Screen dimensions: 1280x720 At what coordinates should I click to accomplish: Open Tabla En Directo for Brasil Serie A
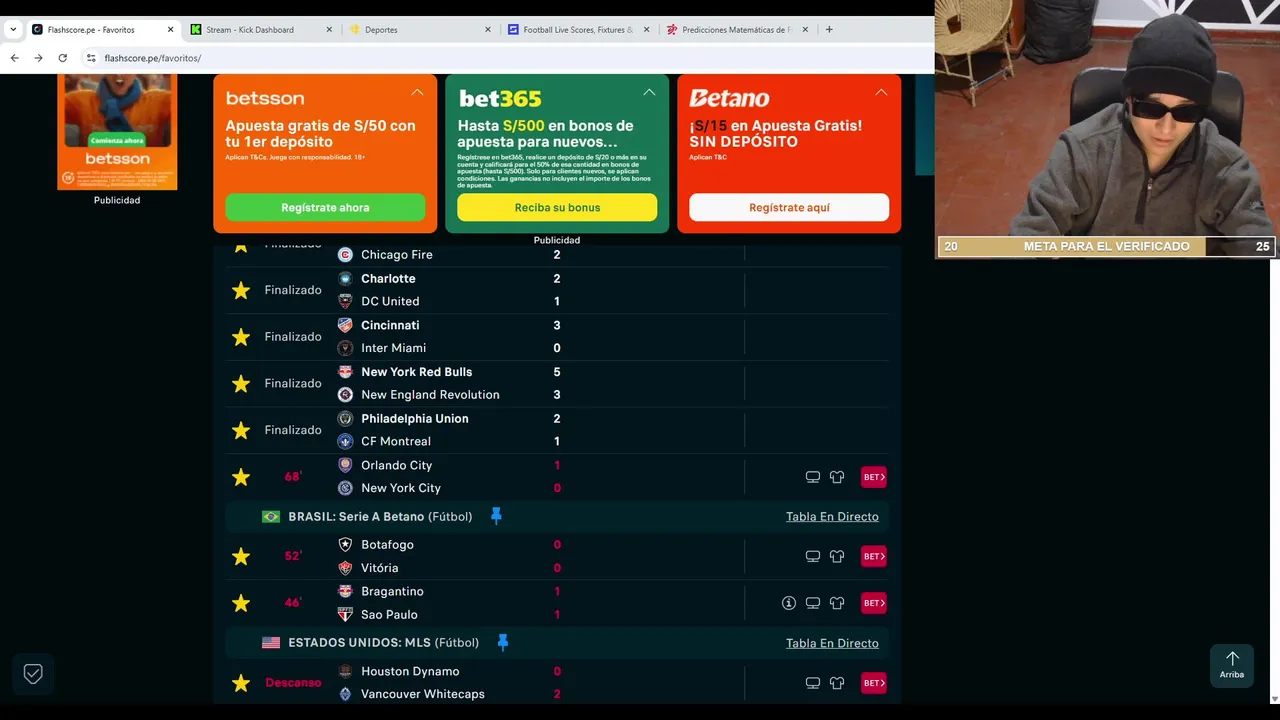(x=832, y=516)
